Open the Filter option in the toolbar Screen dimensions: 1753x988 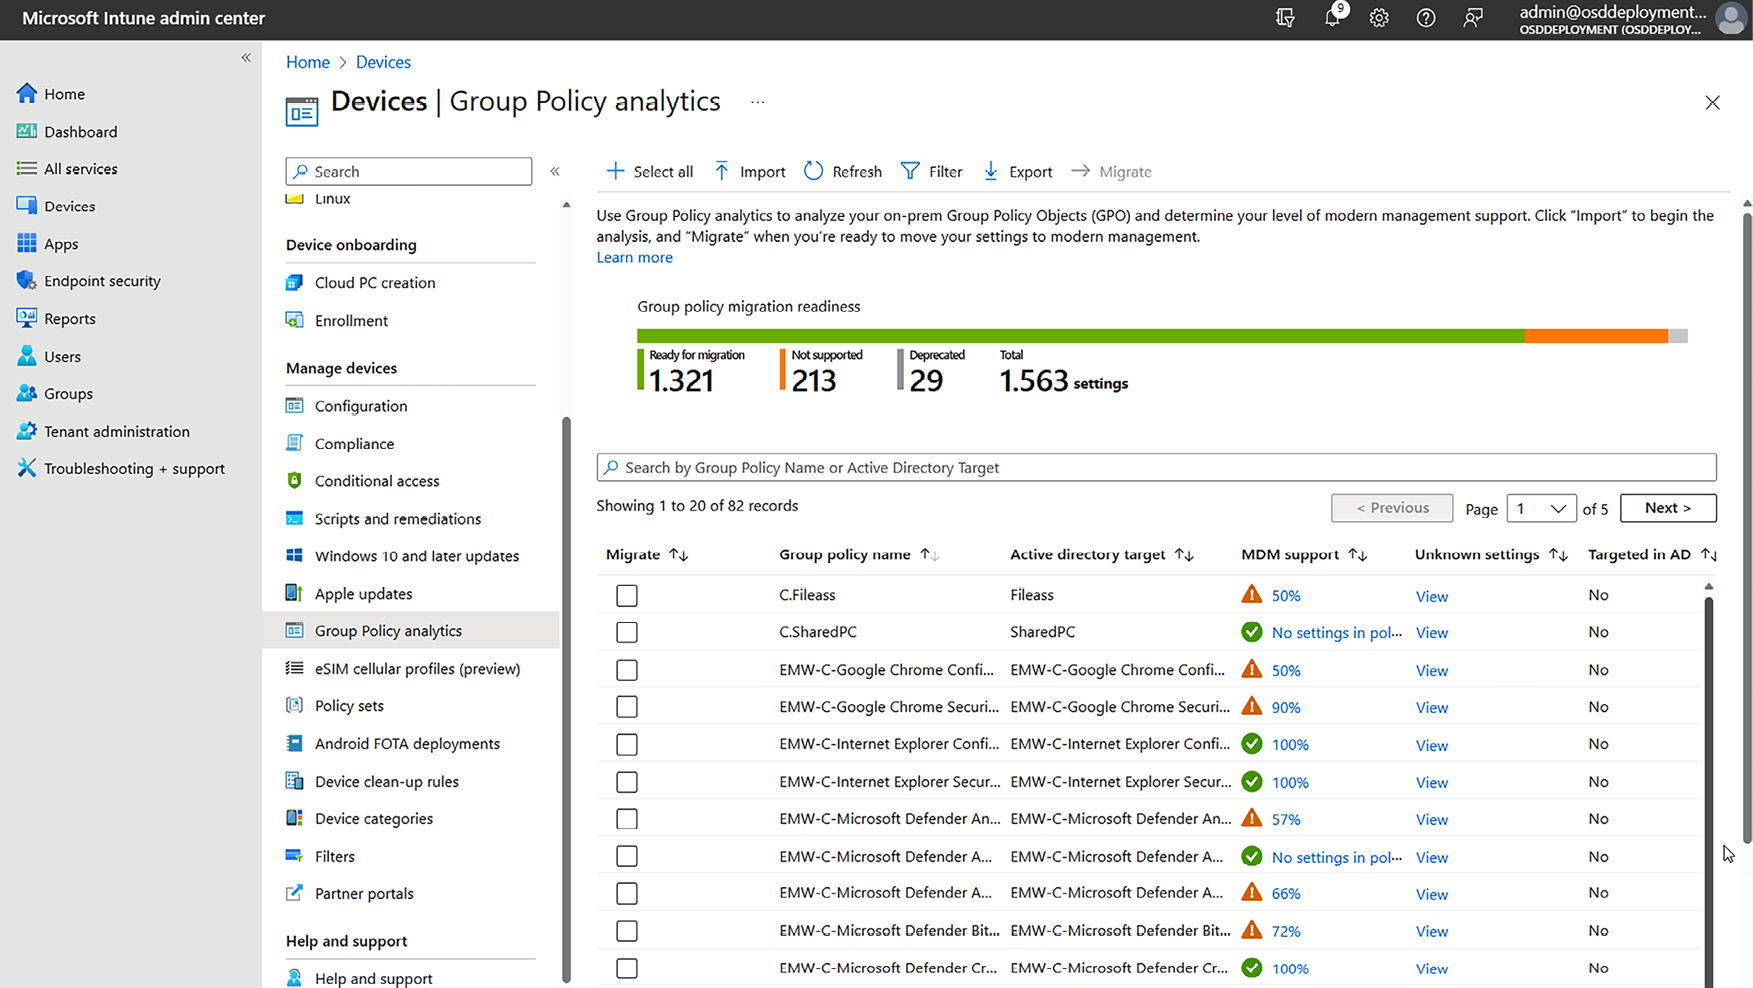click(x=931, y=171)
